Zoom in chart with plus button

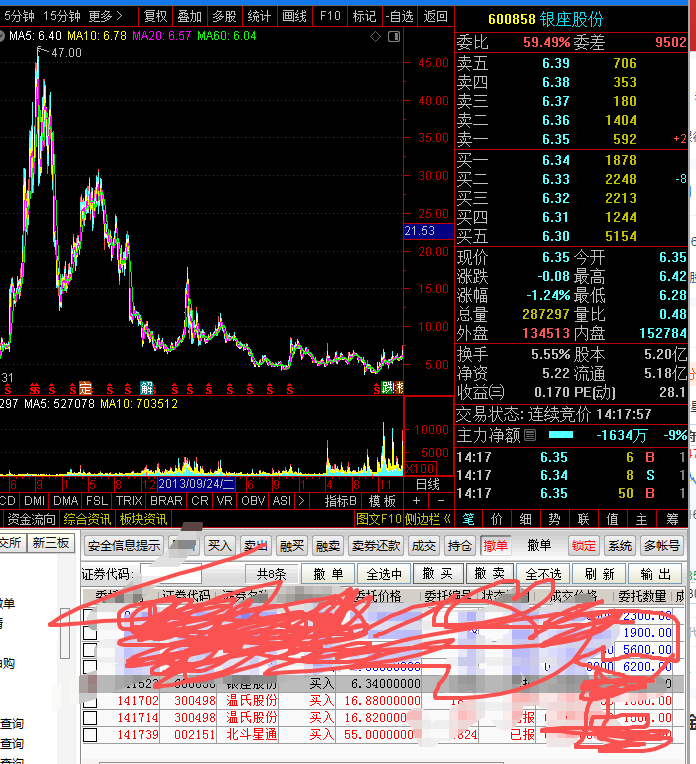pyautogui.click(x=416, y=500)
